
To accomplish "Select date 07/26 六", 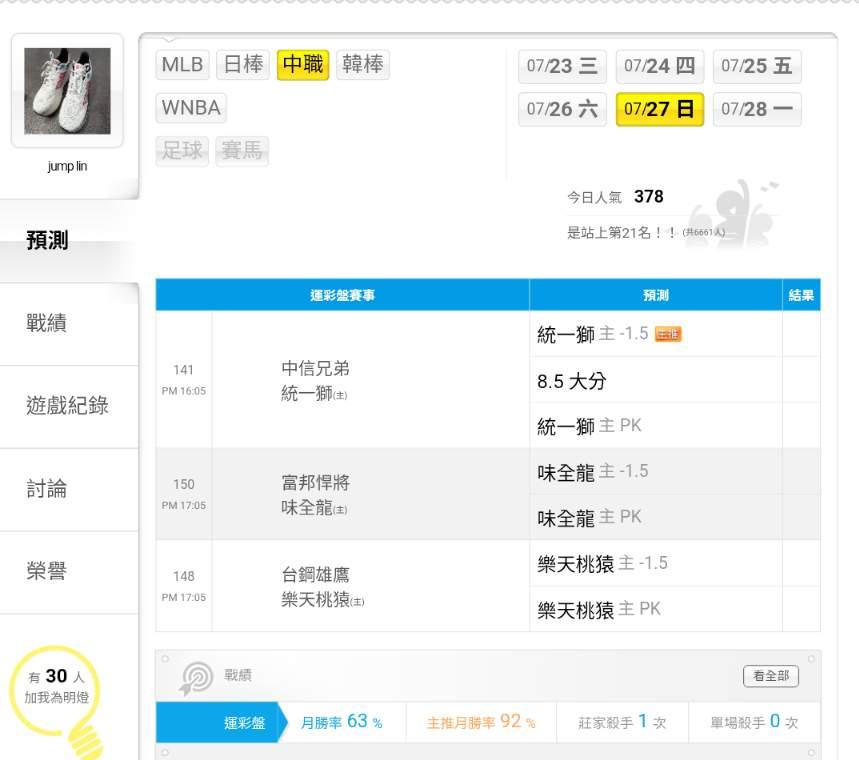I will point(562,109).
